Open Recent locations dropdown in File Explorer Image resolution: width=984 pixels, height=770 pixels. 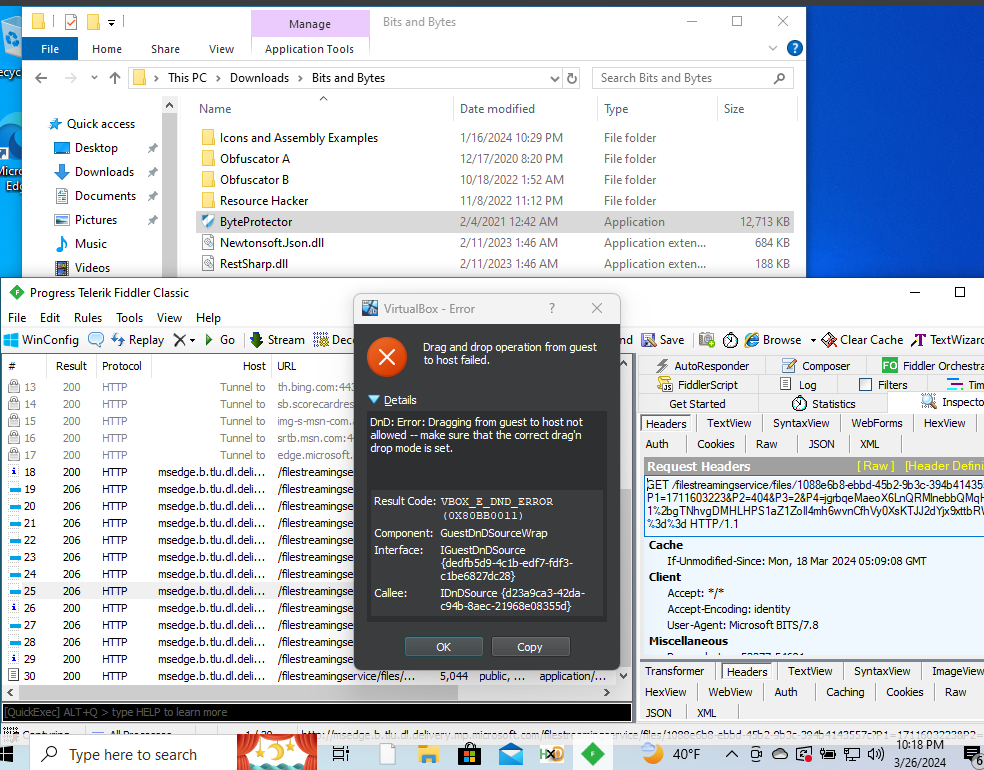coord(94,78)
